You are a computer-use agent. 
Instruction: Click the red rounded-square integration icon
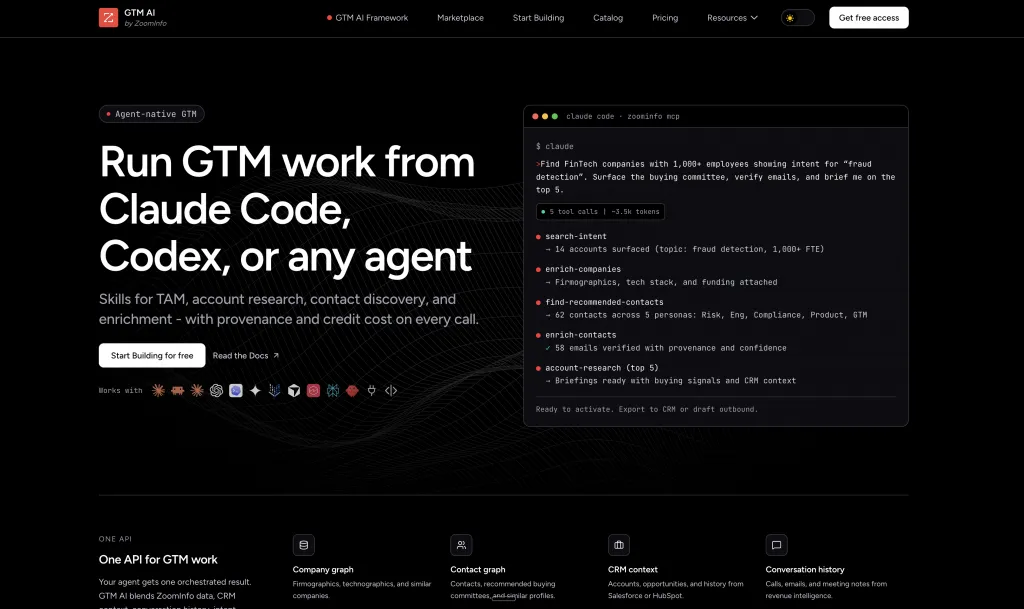[x=313, y=390]
